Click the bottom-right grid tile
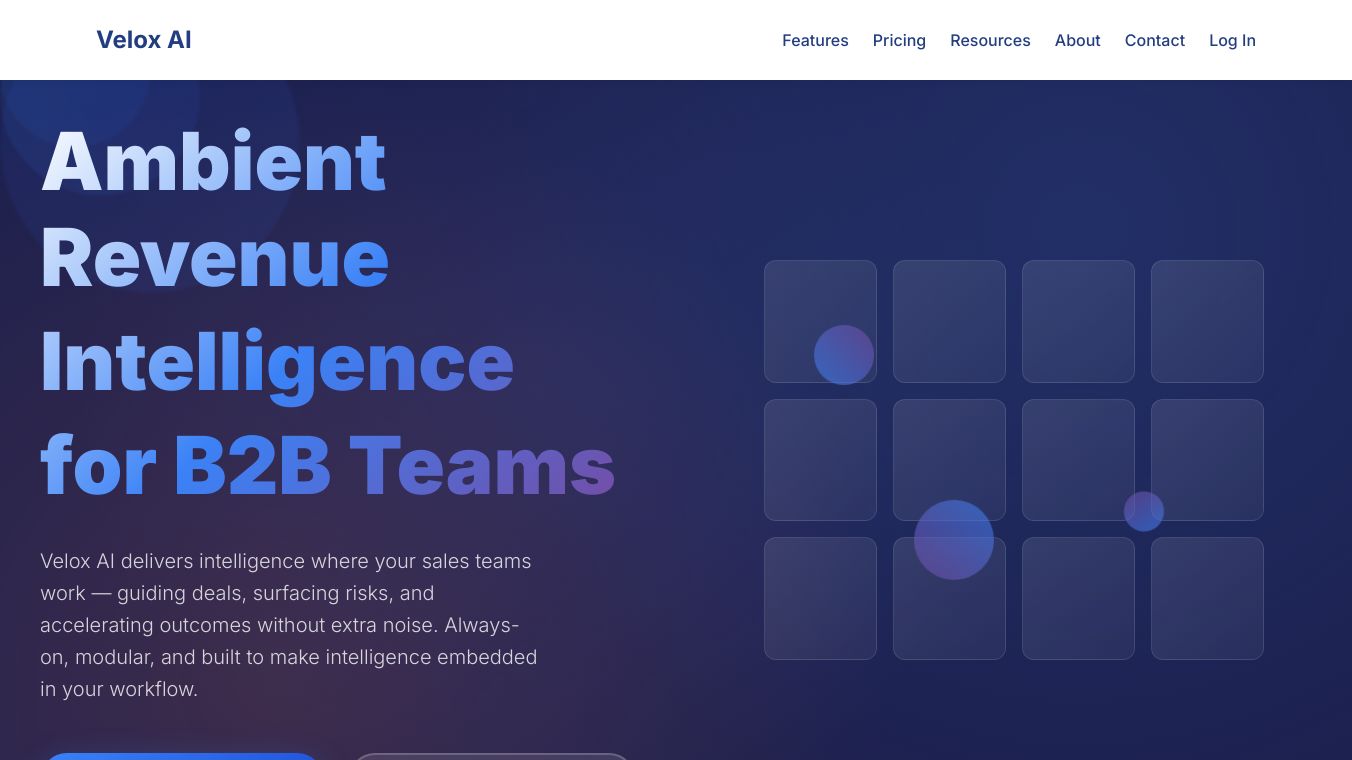Viewport: 1352px width, 760px height. pyautogui.click(x=1207, y=598)
